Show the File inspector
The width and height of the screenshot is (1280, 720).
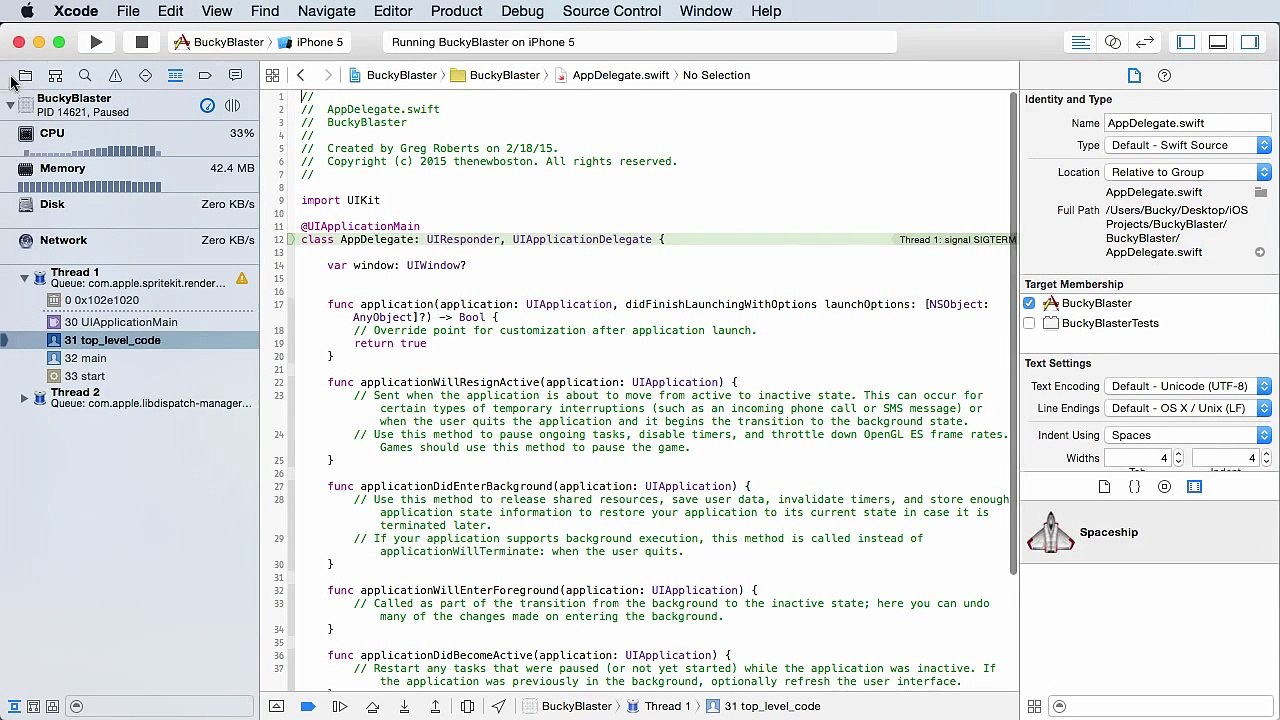click(1134, 75)
